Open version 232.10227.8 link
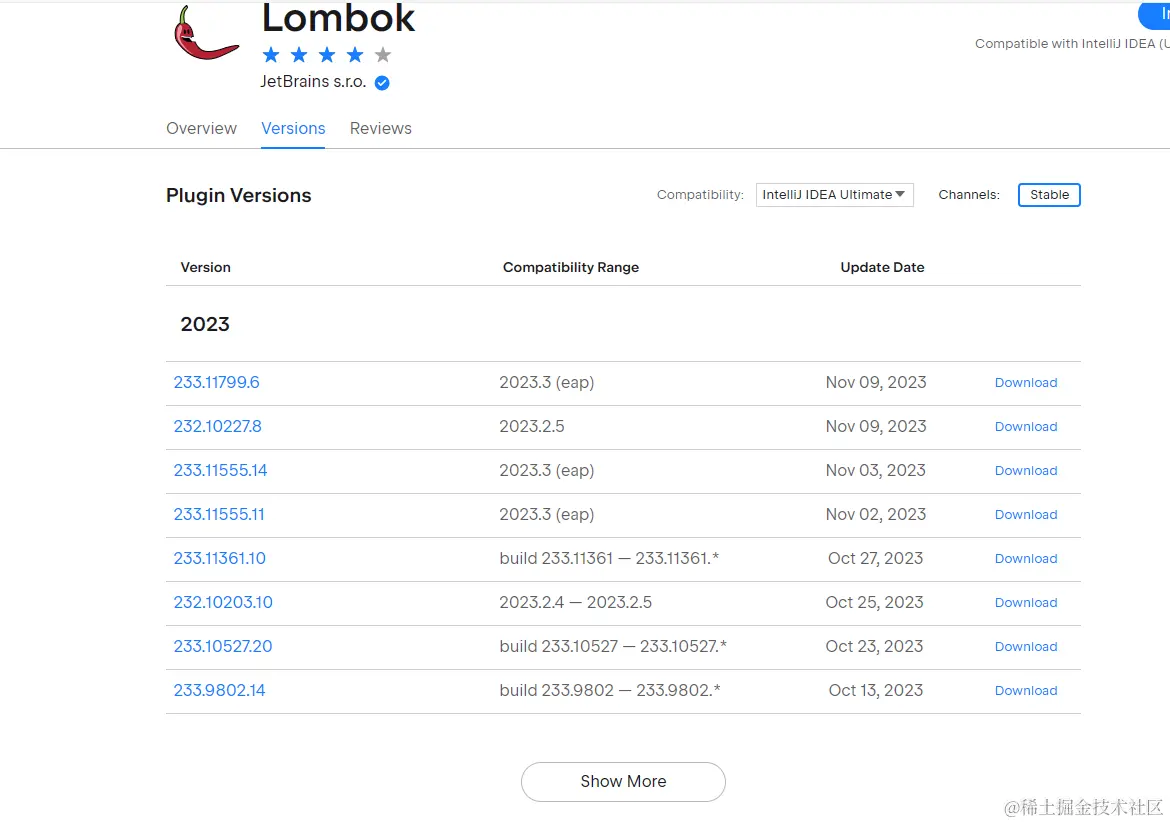This screenshot has height=824, width=1170. coord(218,426)
